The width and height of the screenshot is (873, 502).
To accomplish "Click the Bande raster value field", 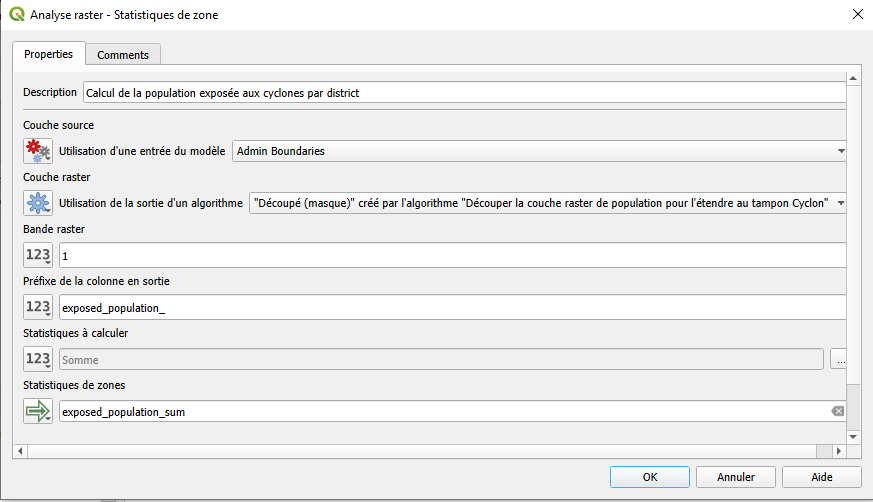I will (450, 256).
